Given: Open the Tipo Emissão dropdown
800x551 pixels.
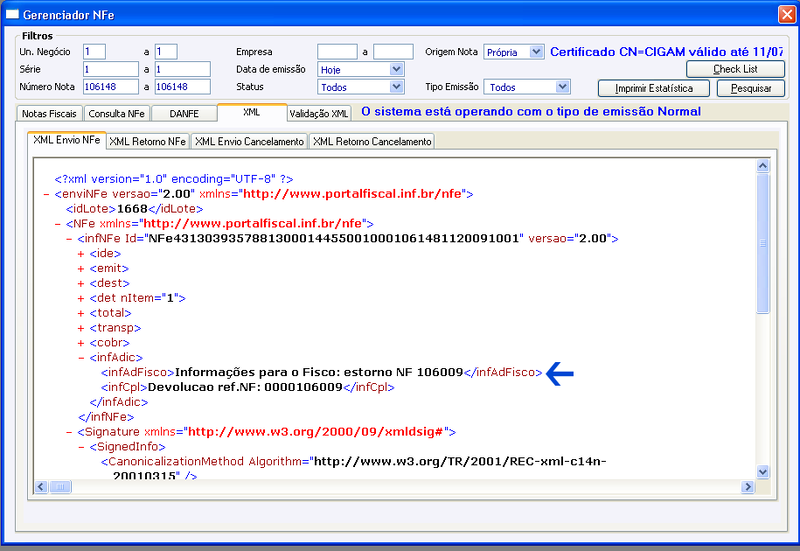Looking at the screenshot, I should pyautogui.click(x=562, y=87).
